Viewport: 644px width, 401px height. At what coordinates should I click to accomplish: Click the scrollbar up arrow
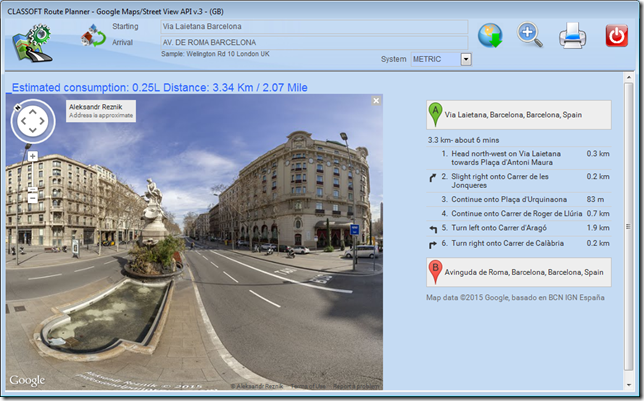pos(628,77)
